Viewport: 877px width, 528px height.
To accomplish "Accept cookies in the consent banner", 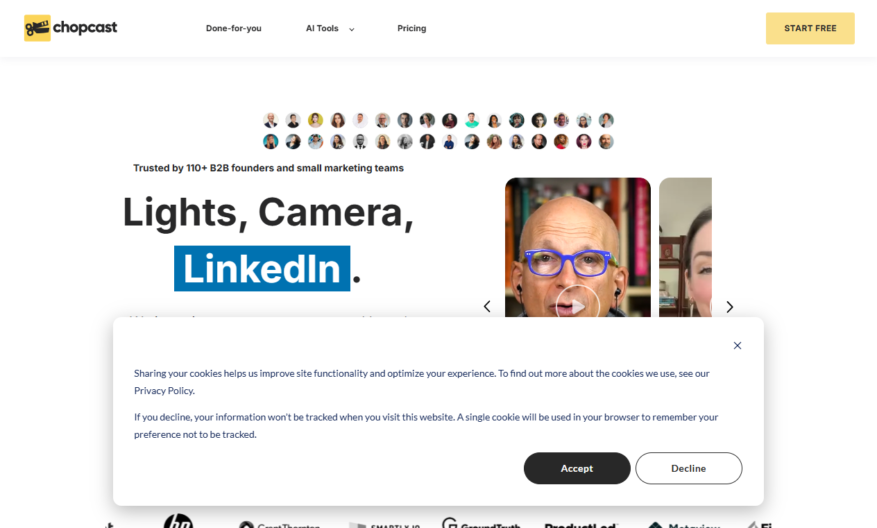I will [577, 468].
